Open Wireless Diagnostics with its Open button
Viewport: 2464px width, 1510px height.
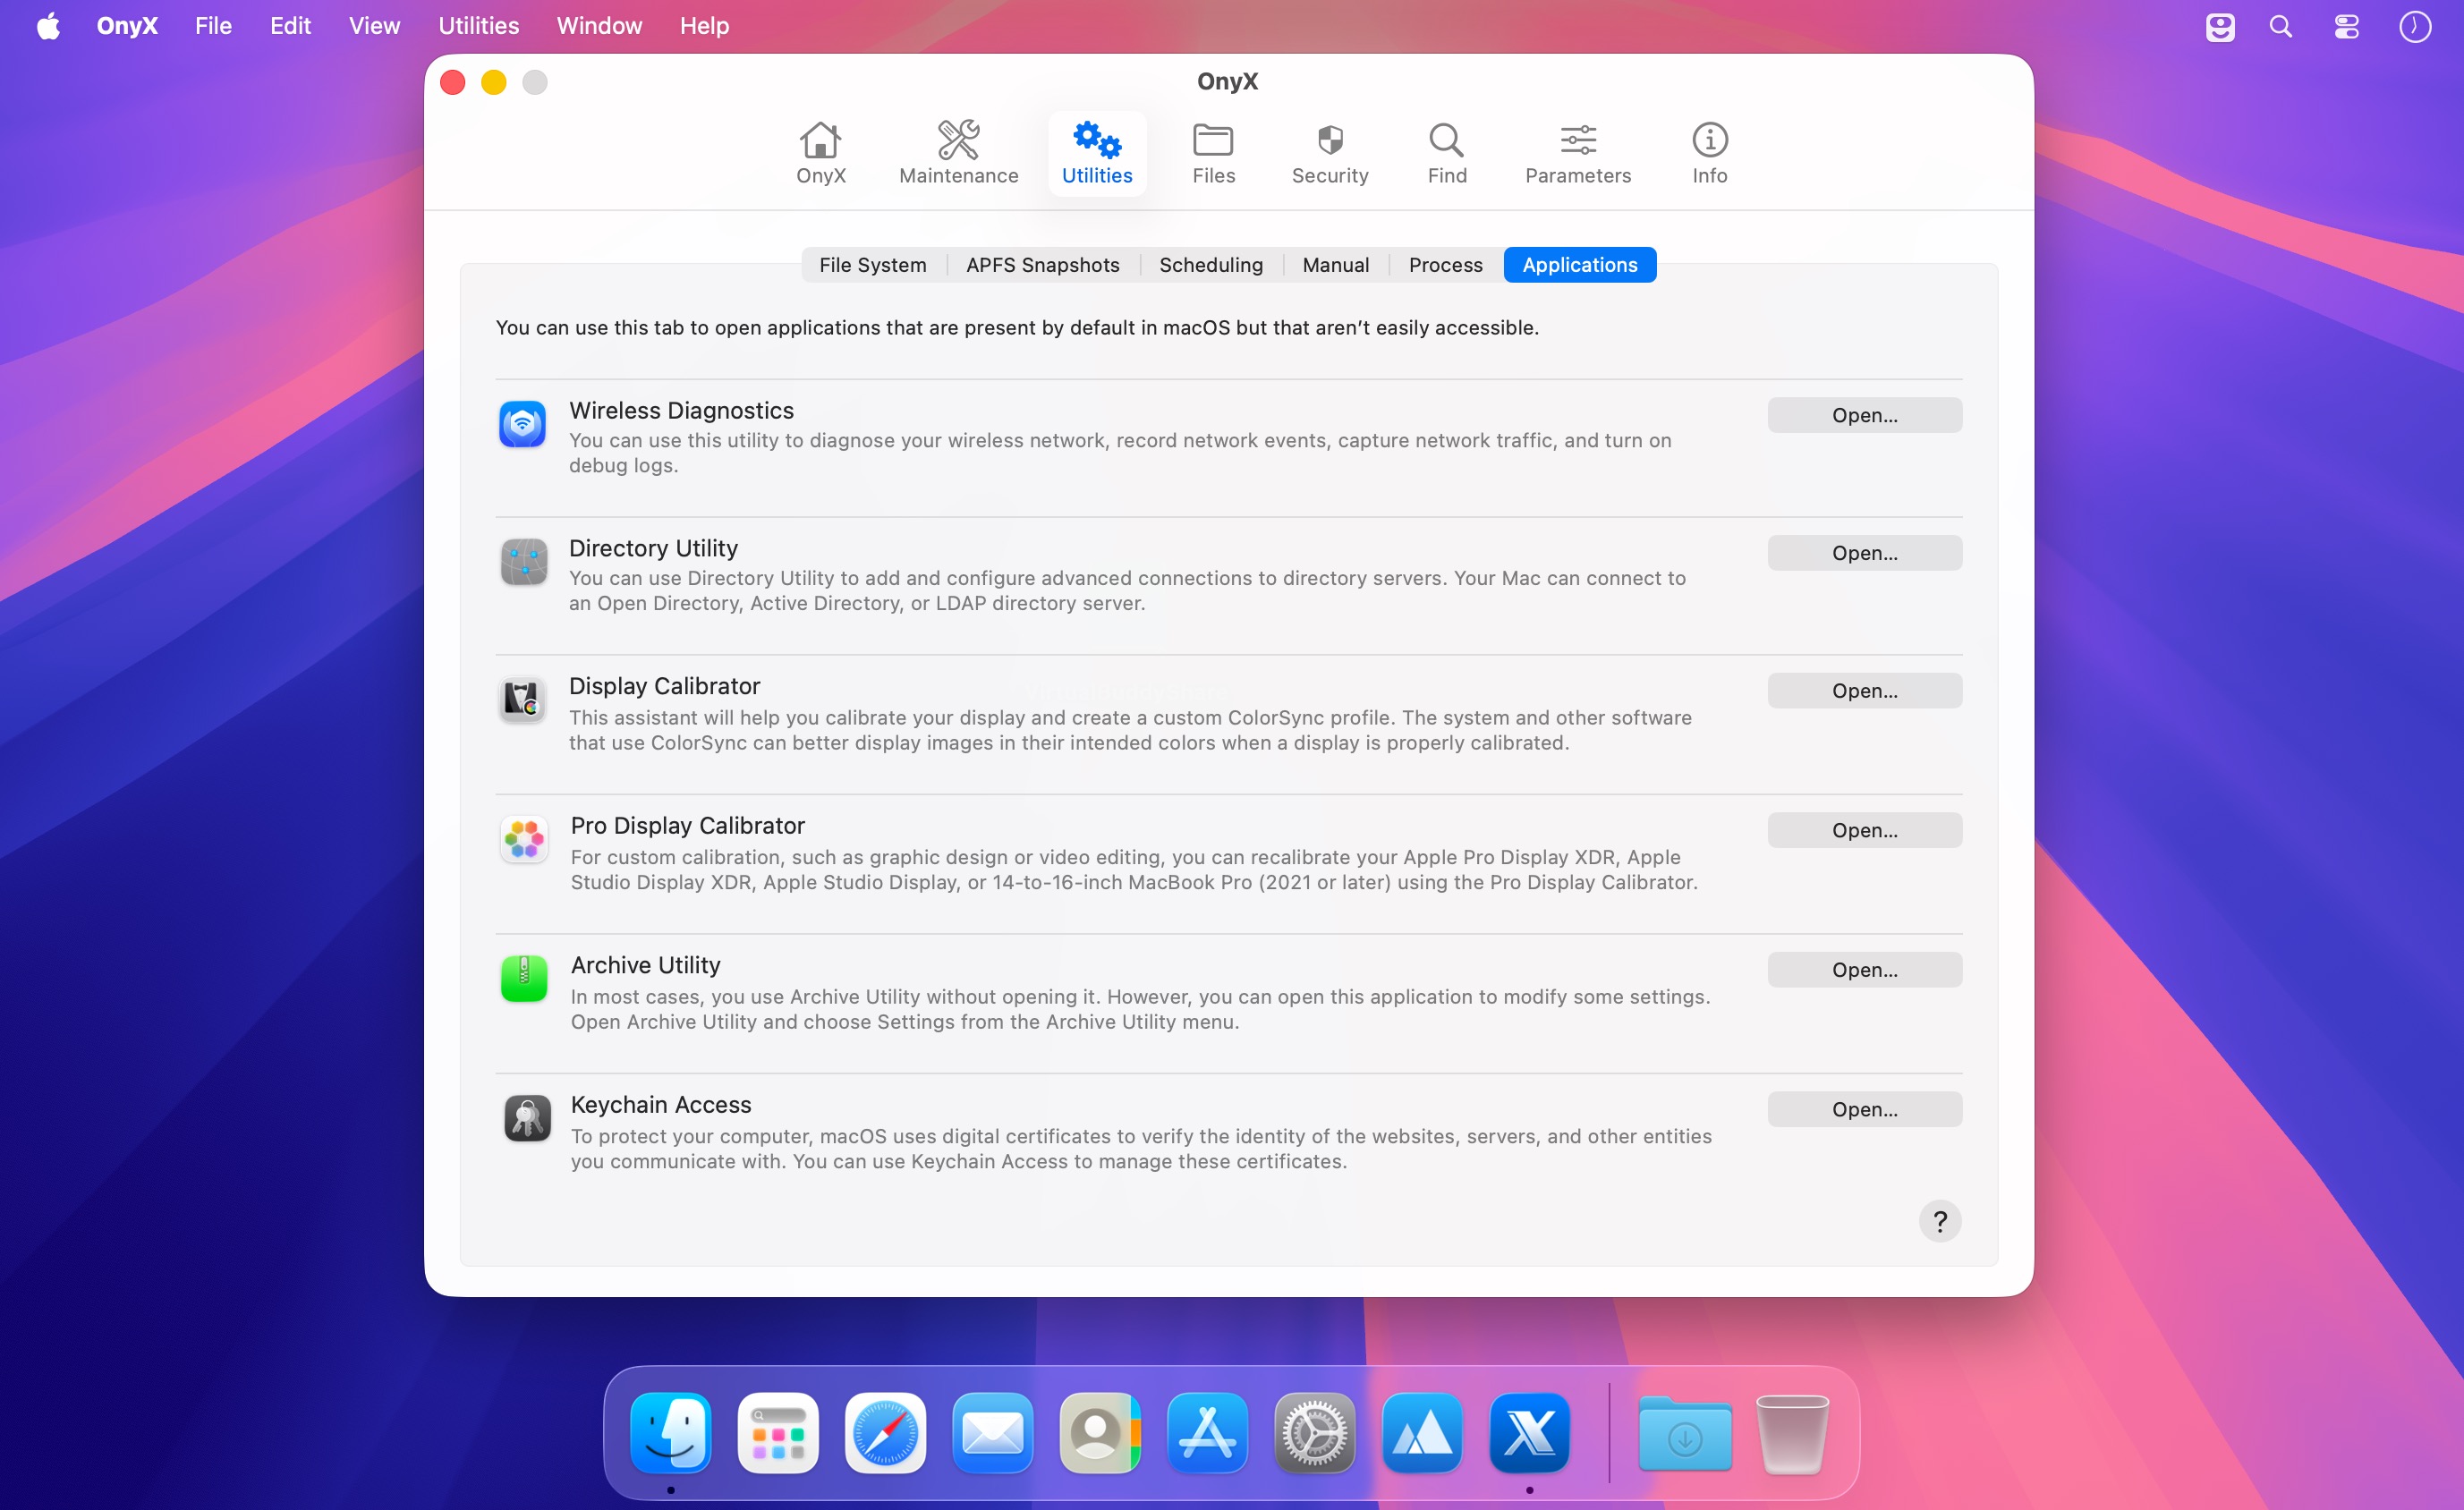coord(1864,415)
